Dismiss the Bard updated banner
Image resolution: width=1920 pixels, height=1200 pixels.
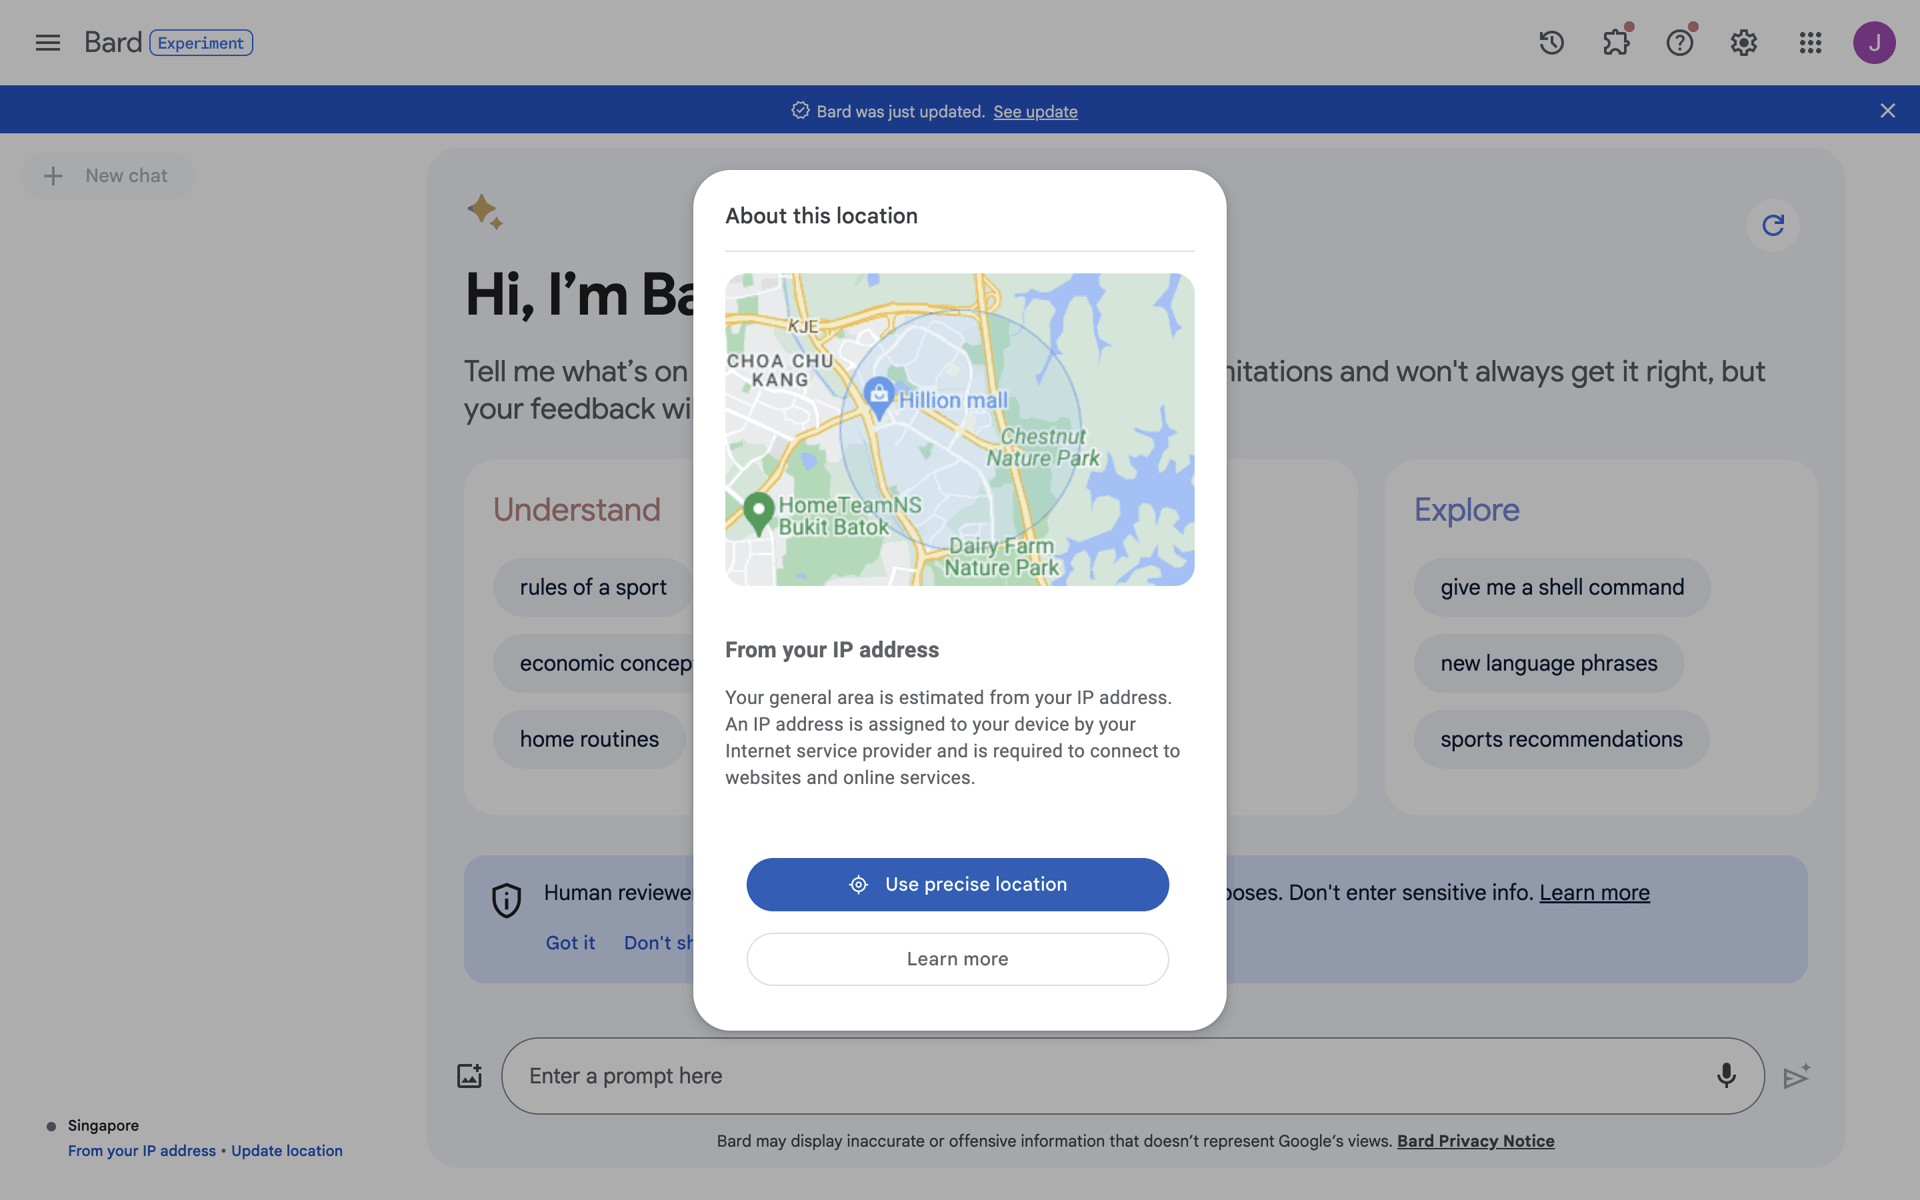coord(1887,110)
